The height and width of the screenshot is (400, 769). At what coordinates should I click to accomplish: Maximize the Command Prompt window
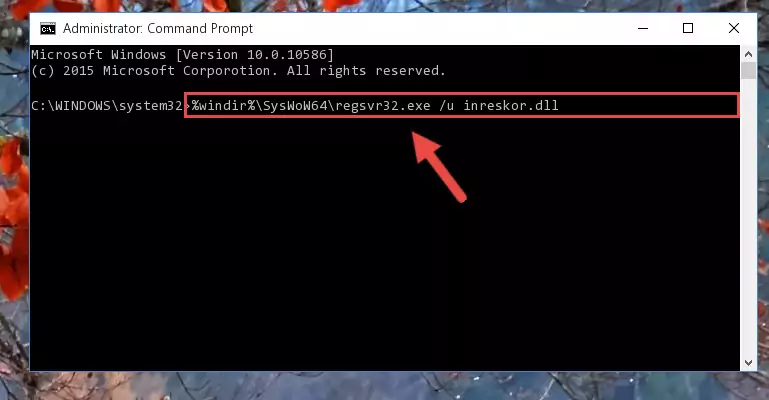click(688, 28)
